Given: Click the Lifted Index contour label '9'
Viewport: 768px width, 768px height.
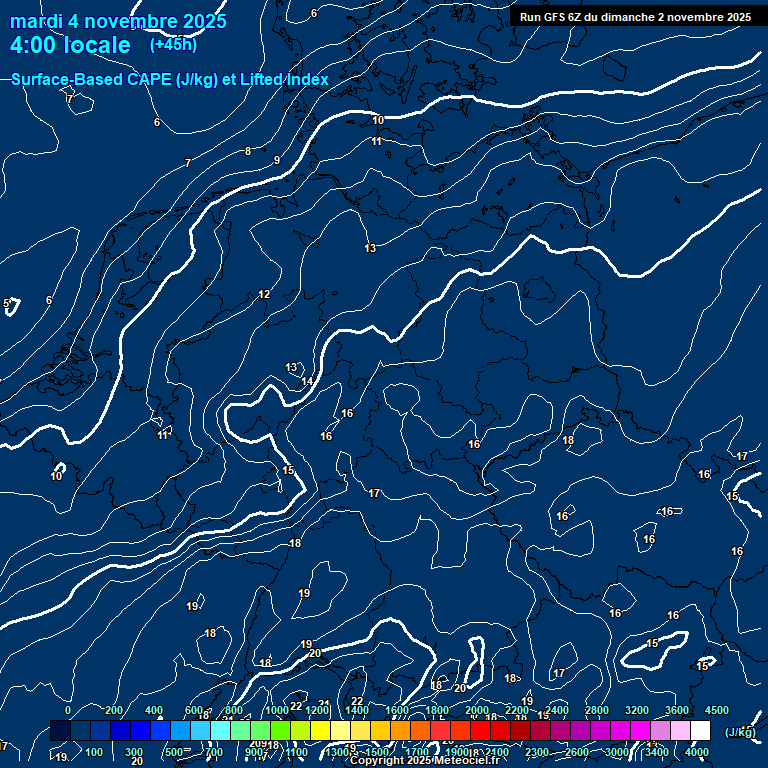Looking at the screenshot, I should pos(277,160).
